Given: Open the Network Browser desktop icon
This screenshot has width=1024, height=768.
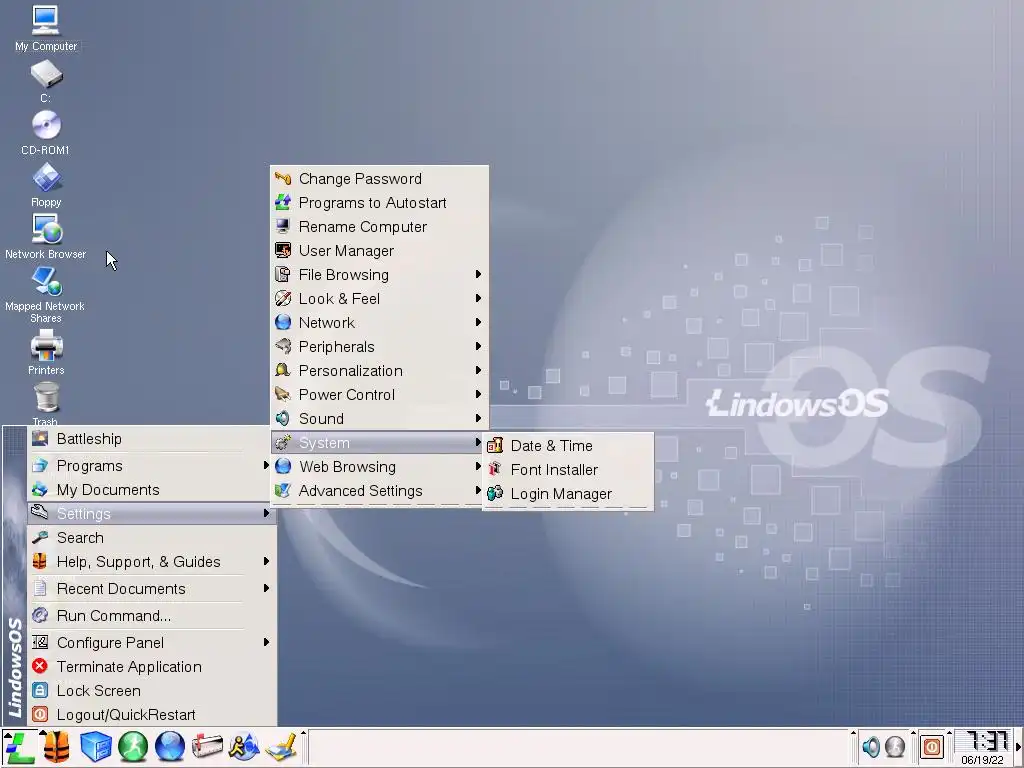Looking at the screenshot, I should coord(46,236).
